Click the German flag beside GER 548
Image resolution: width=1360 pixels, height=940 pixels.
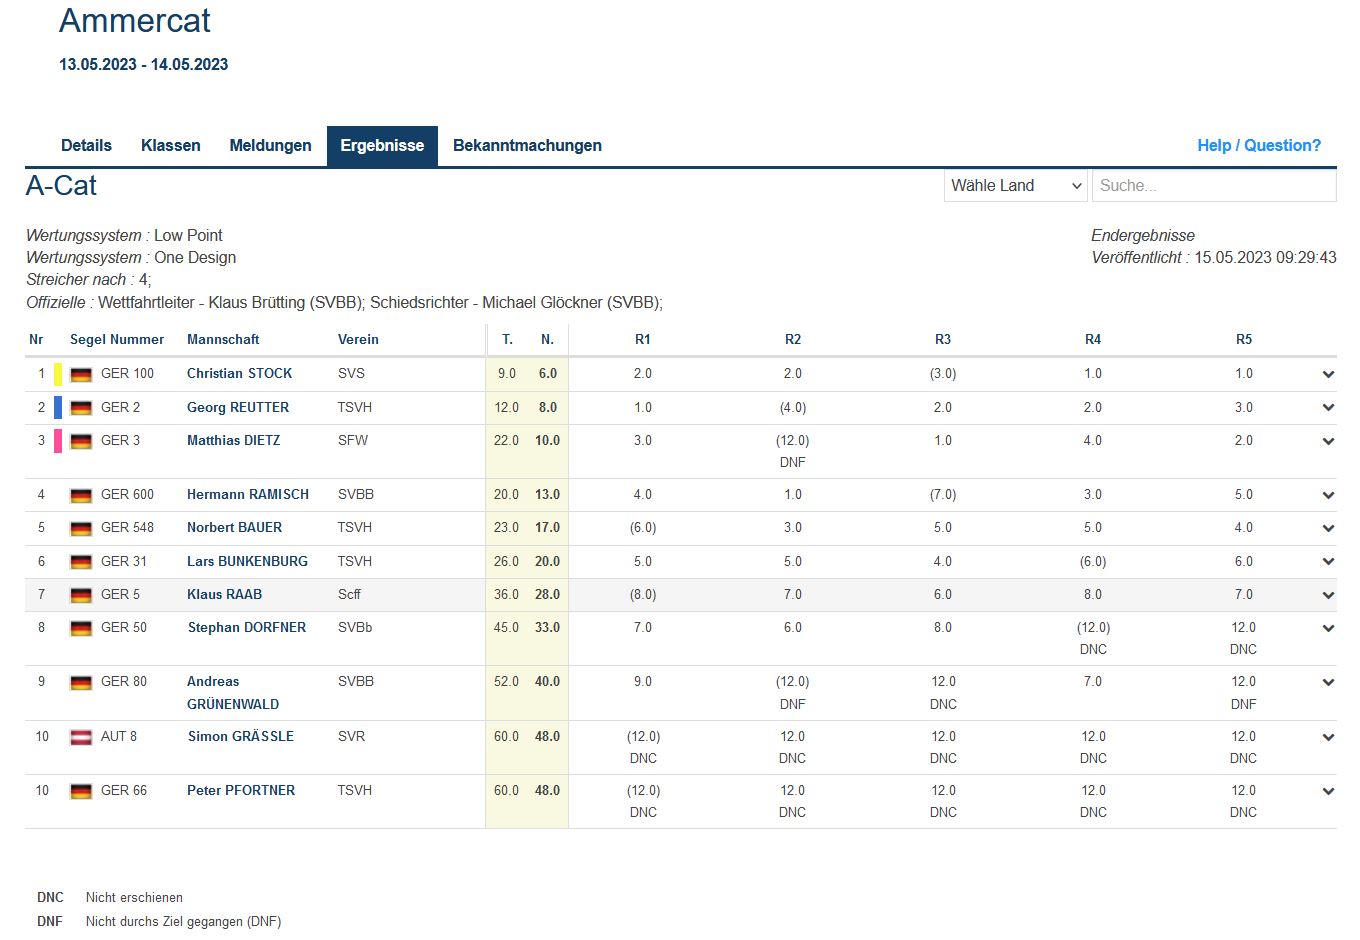point(81,528)
